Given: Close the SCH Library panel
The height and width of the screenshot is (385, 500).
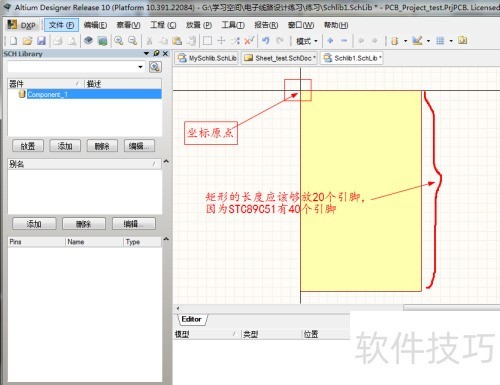Looking at the screenshot, I should (x=165, y=53).
